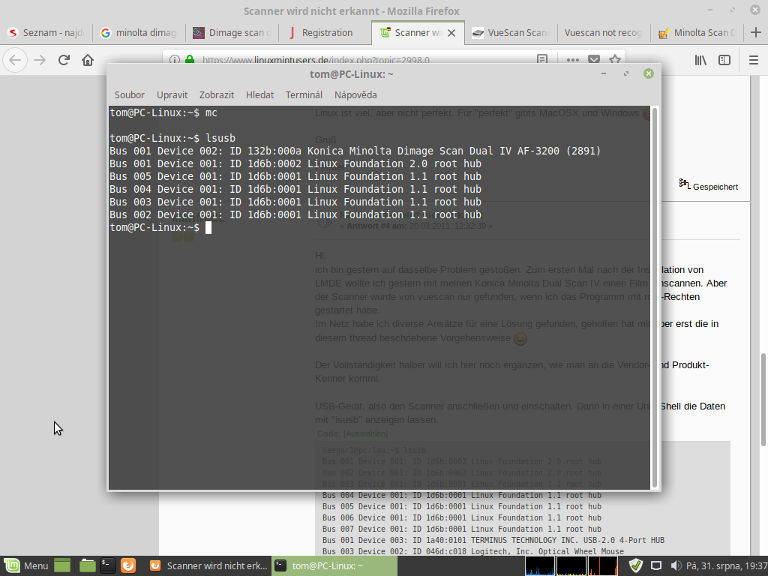The height and width of the screenshot is (576, 768).
Task: Save page to Pocket
Action: tap(594, 60)
